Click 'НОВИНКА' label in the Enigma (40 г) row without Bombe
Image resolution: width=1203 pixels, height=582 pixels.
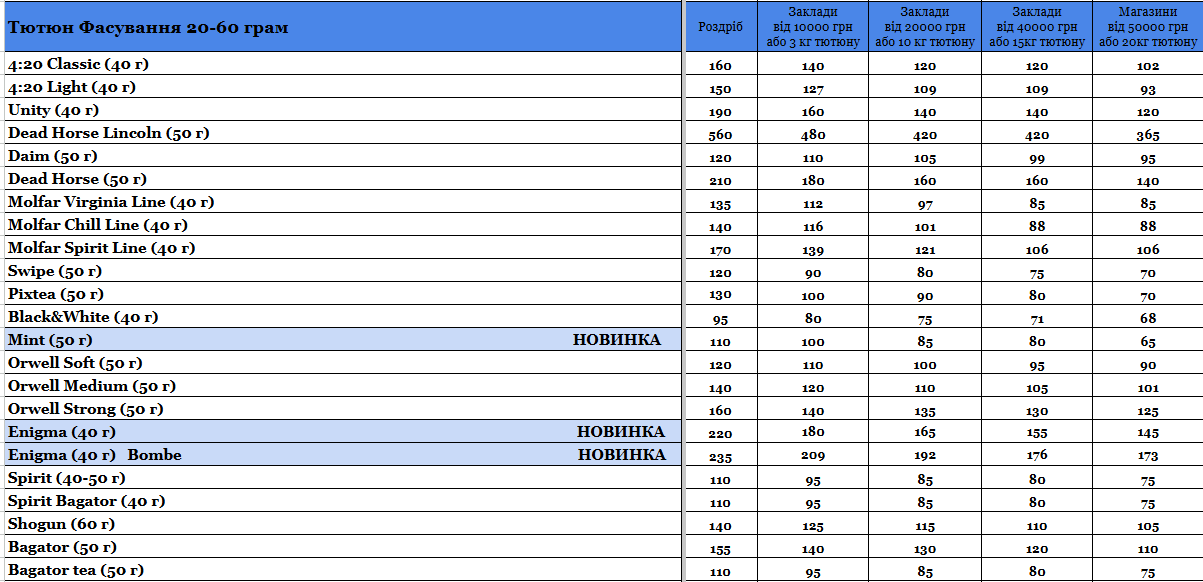[x=621, y=432]
